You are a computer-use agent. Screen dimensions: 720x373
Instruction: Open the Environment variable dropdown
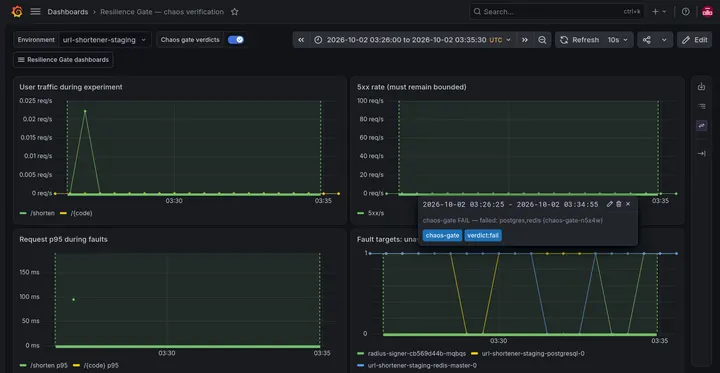pos(105,40)
